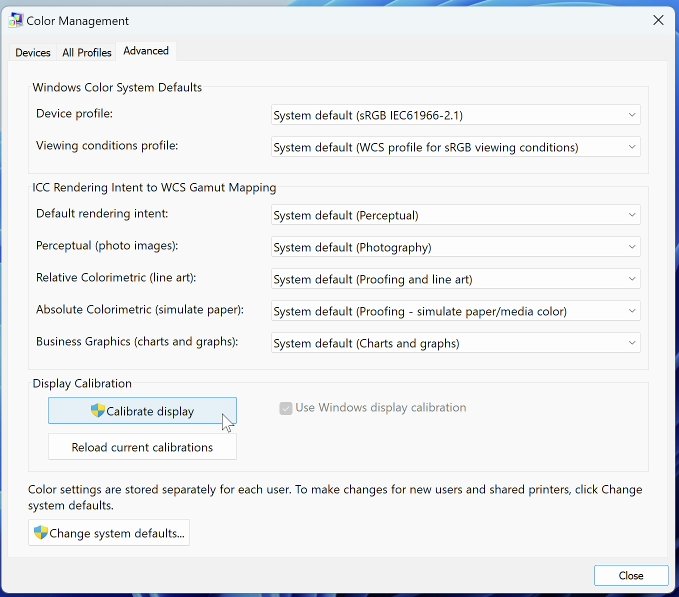Image resolution: width=679 pixels, height=597 pixels.
Task: Switch to the All Profiles tab
Action: (x=87, y=53)
